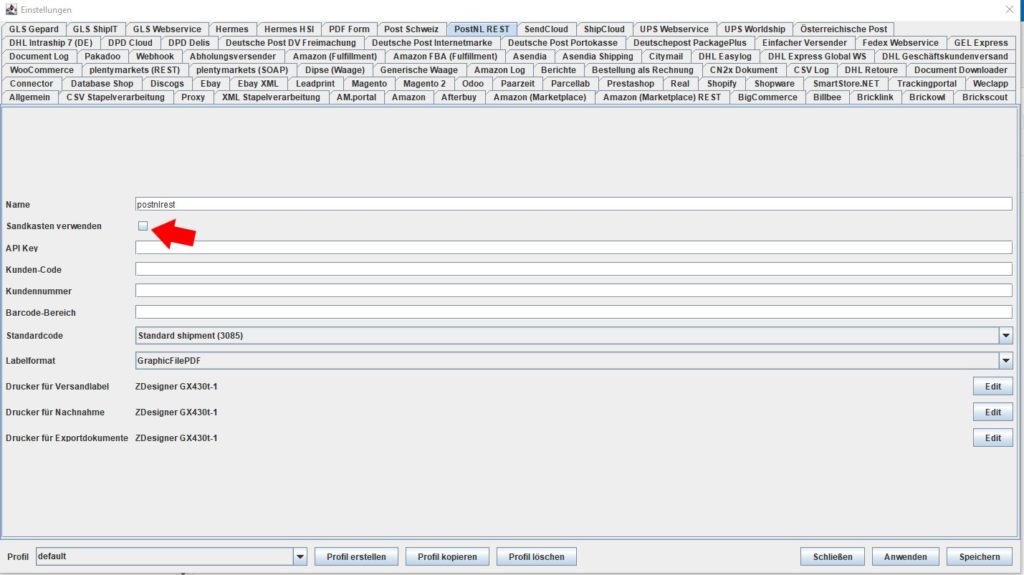
Task: Click the Barcode-Bereich input field
Action: click(x=573, y=312)
